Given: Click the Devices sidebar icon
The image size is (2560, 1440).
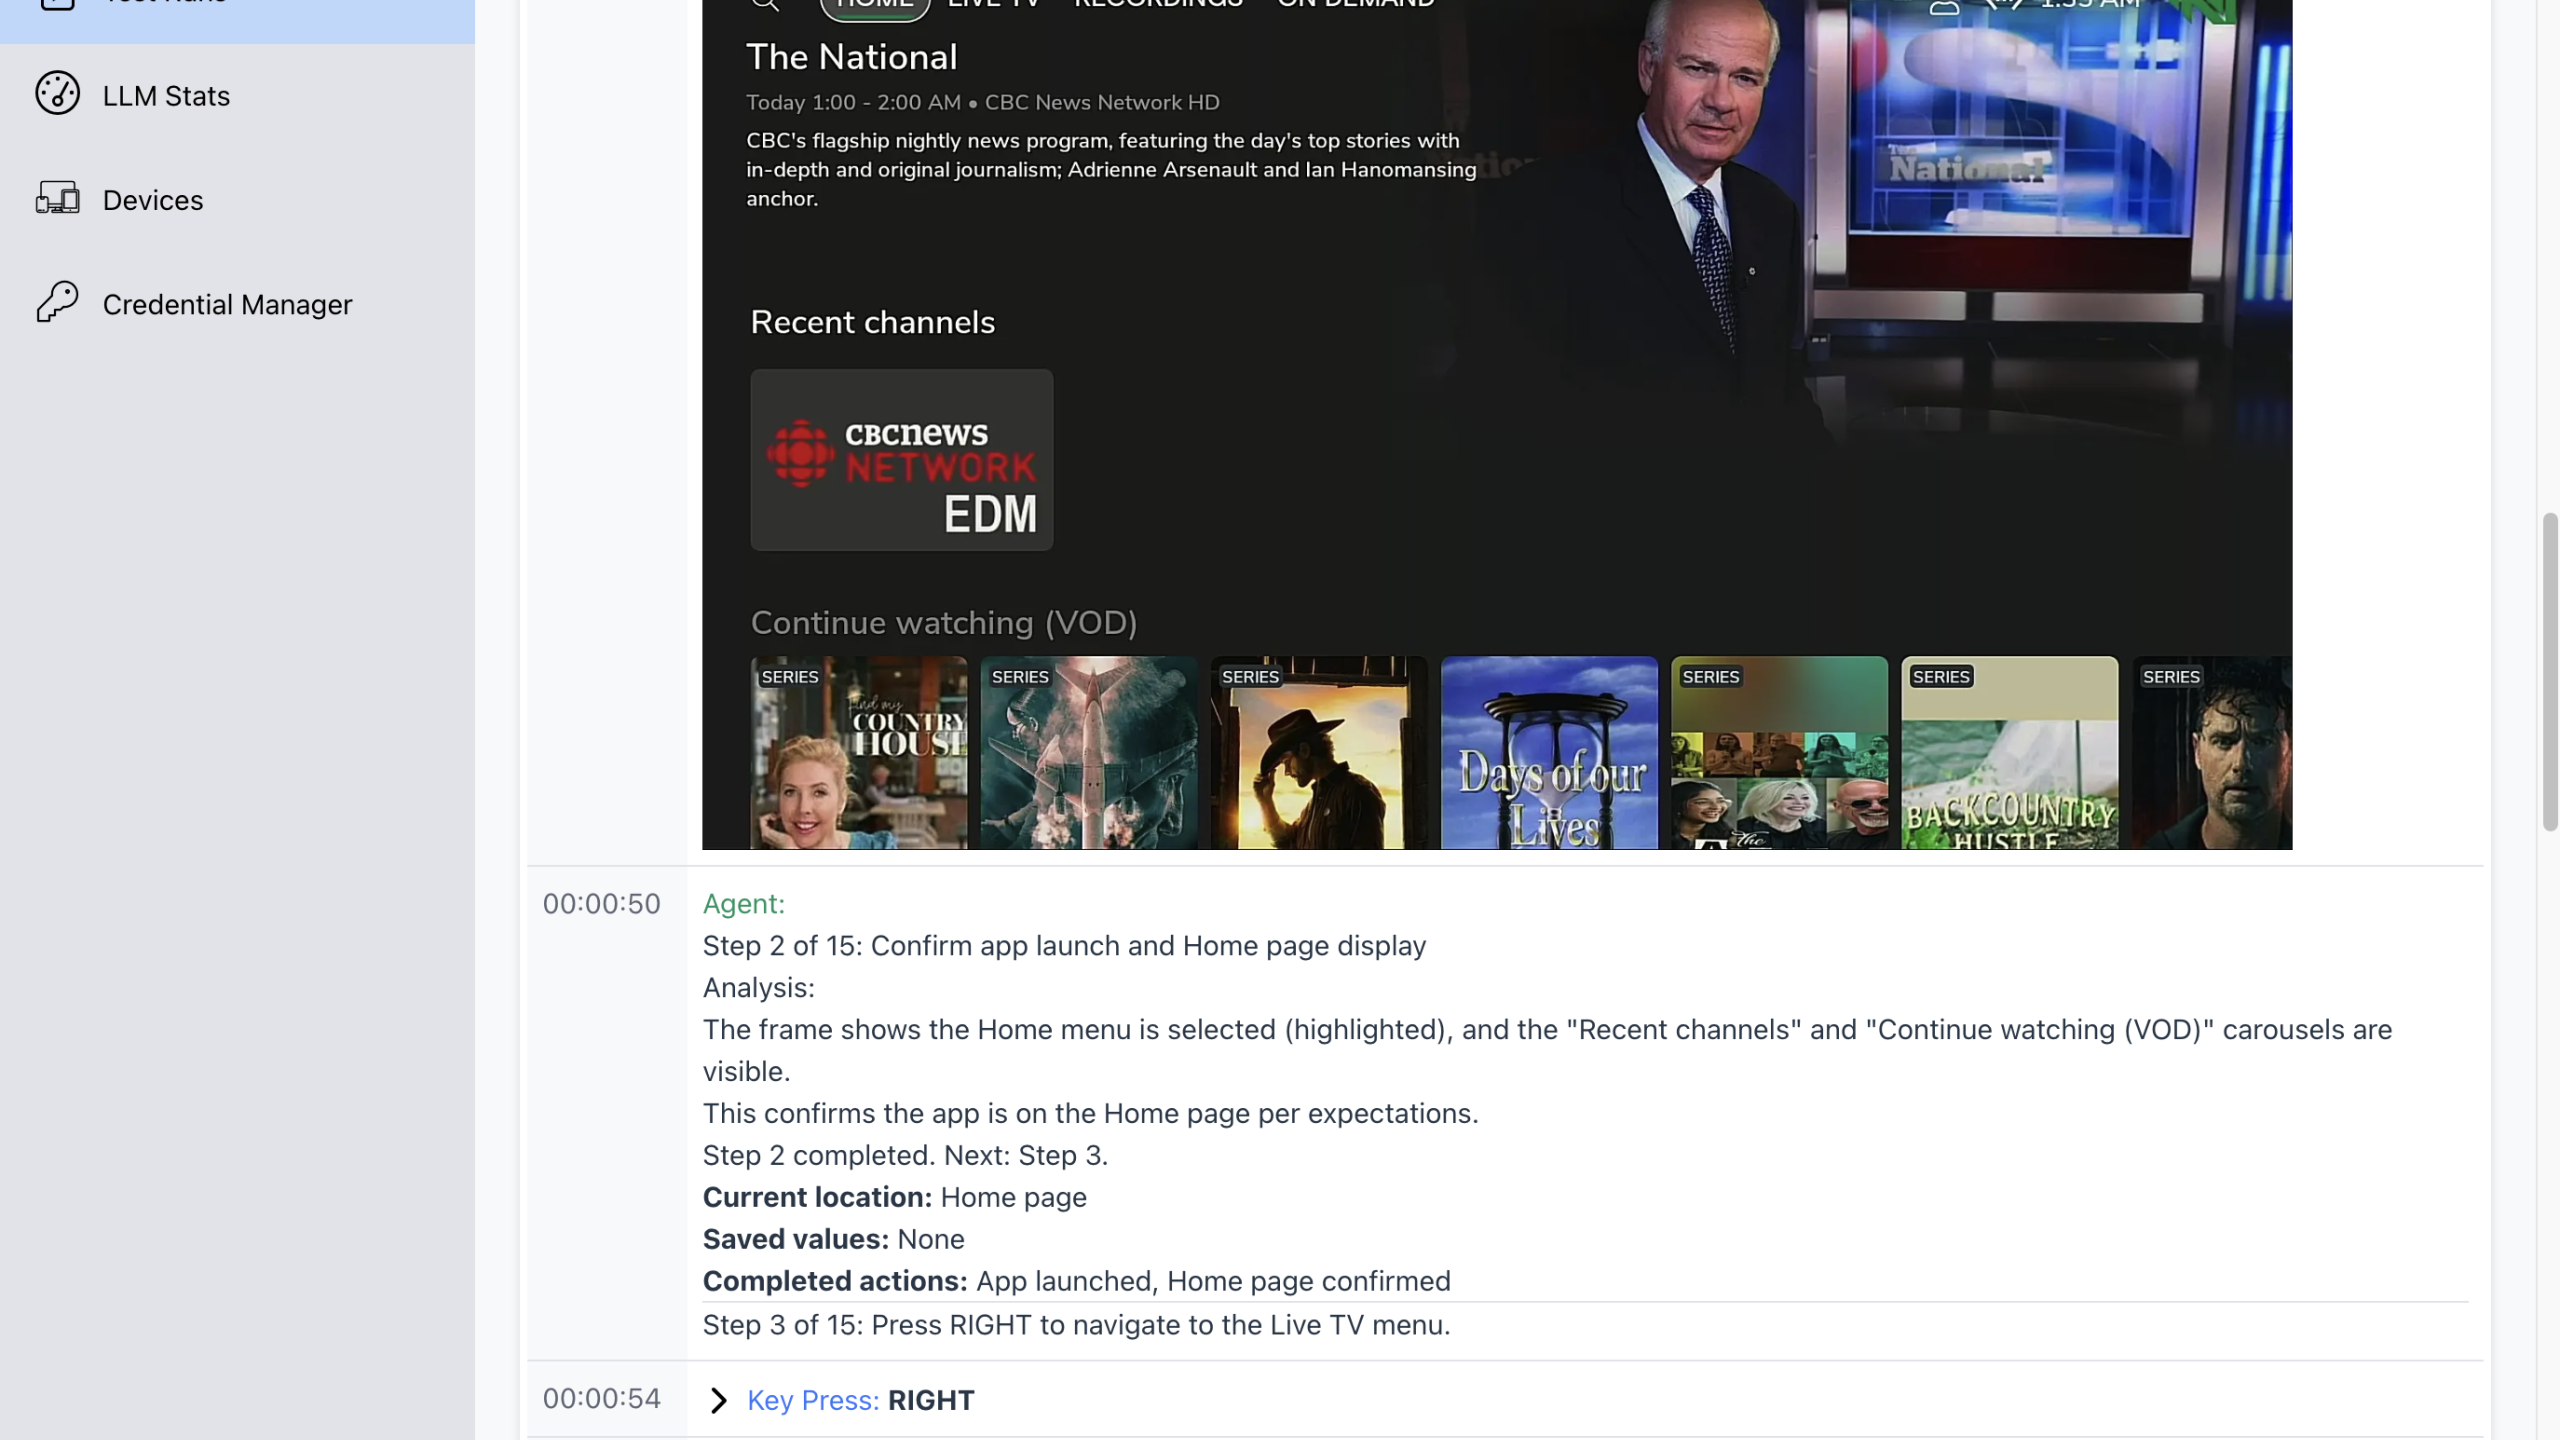Looking at the screenshot, I should 57,198.
